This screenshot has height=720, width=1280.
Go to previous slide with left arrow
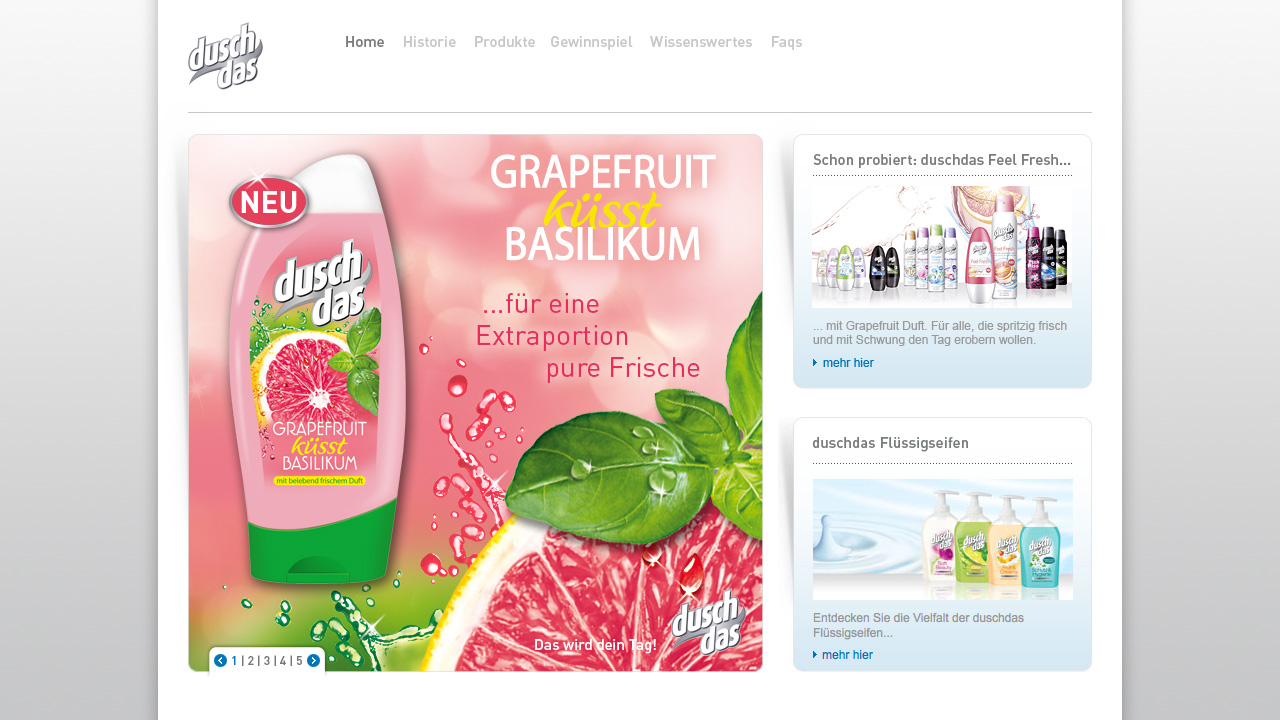220,661
